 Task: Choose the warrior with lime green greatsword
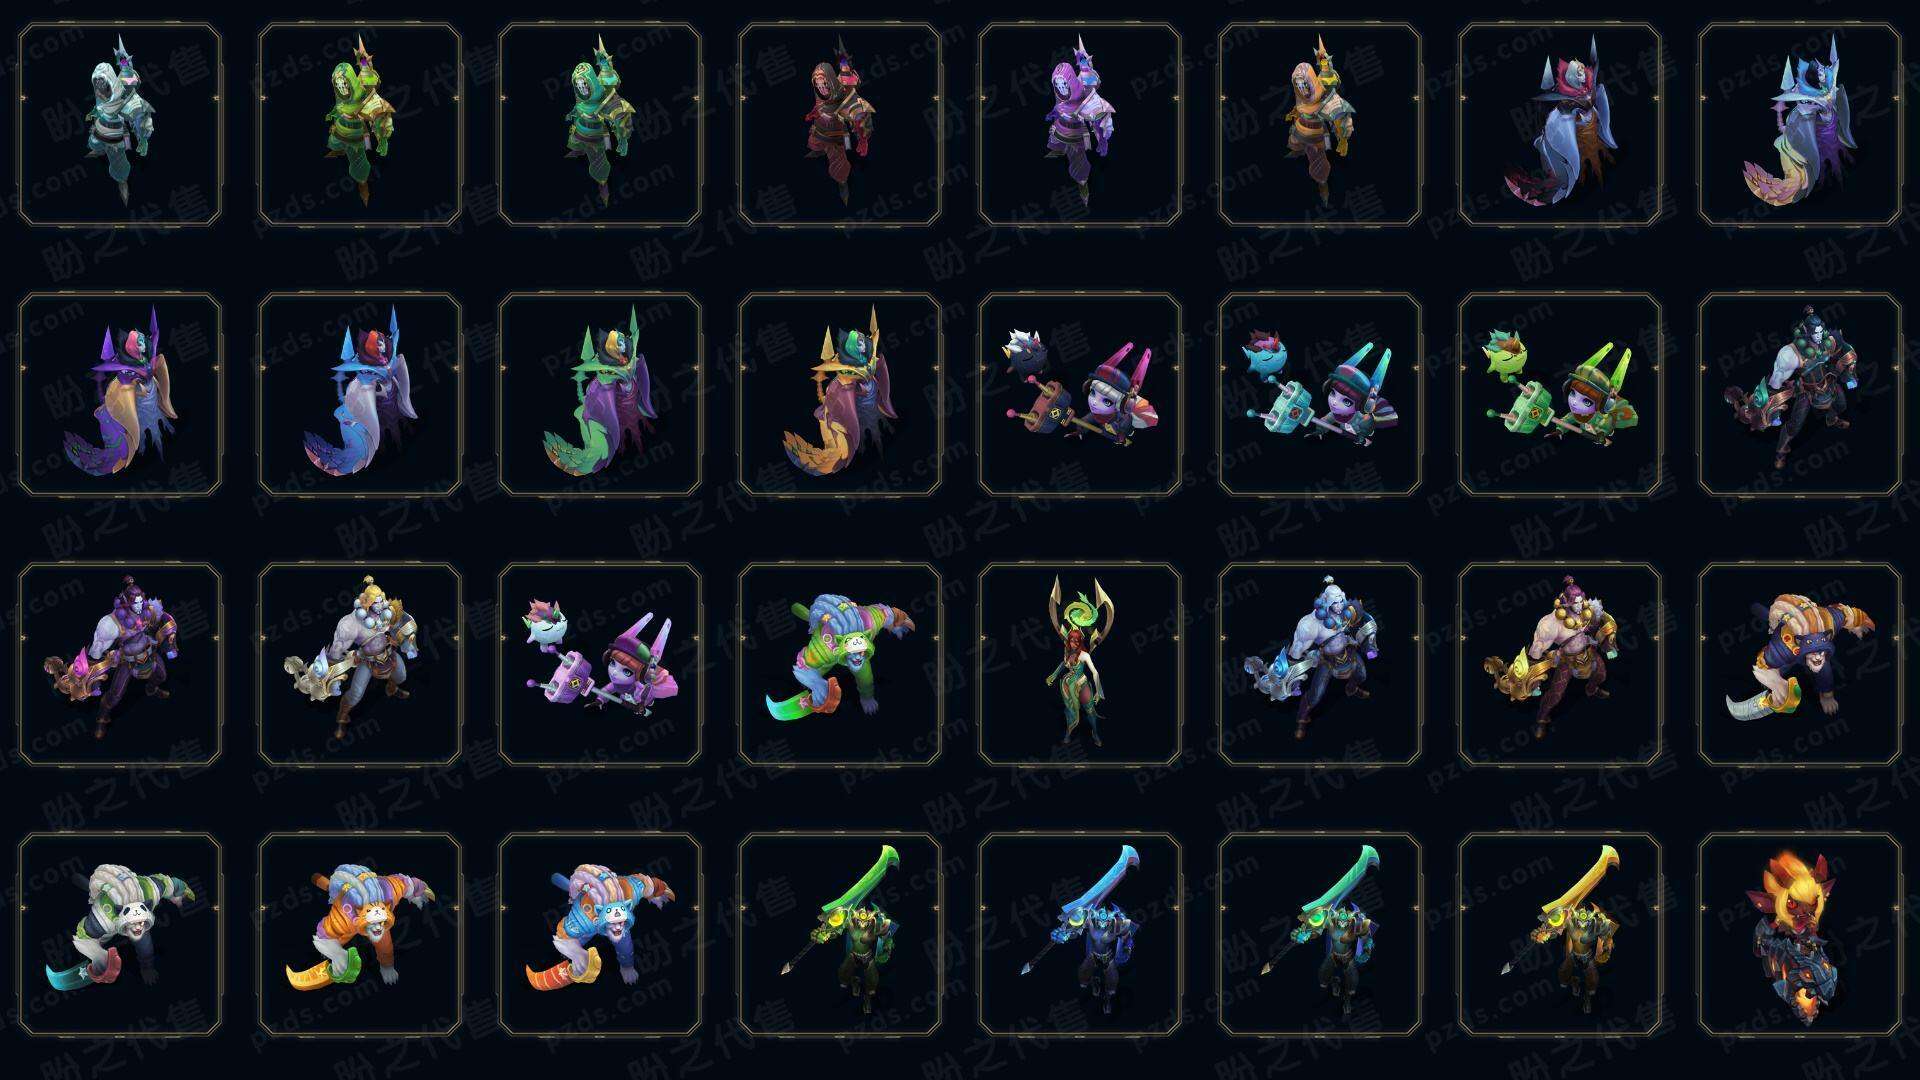coord(840,934)
